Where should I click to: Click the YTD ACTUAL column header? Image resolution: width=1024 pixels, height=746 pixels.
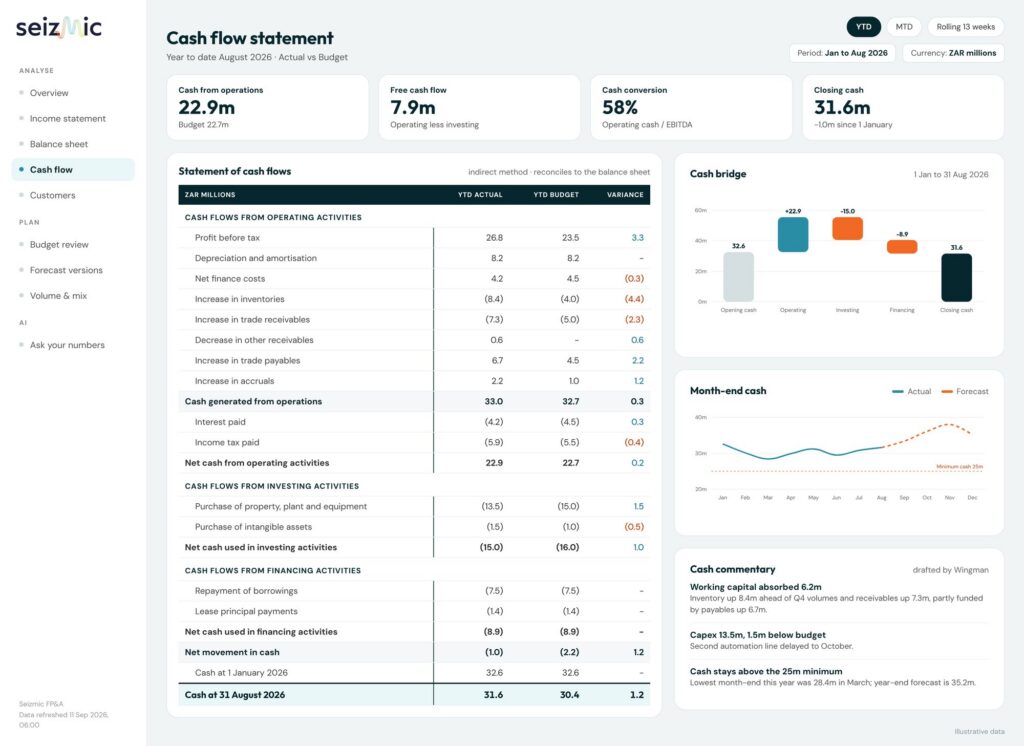pos(480,195)
